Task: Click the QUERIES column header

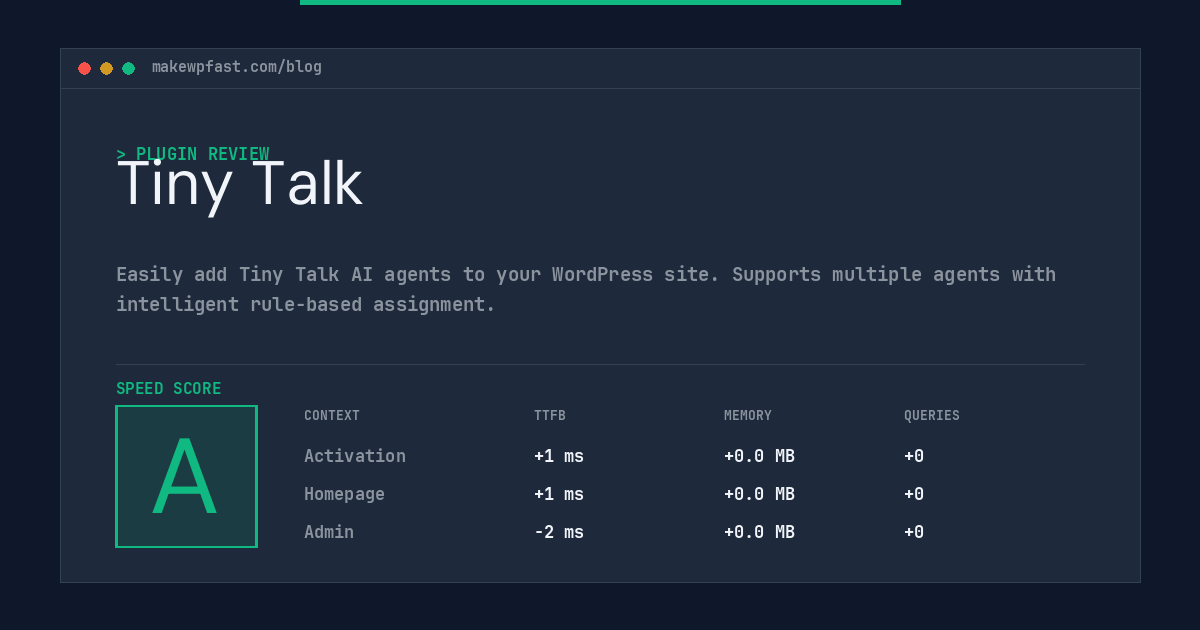Action: pyautogui.click(x=932, y=416)
